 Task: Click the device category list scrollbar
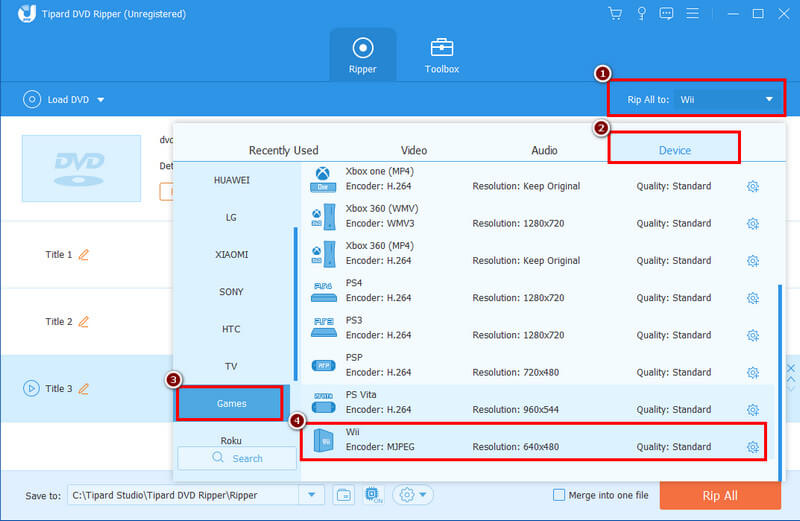[x=295, y=304]
